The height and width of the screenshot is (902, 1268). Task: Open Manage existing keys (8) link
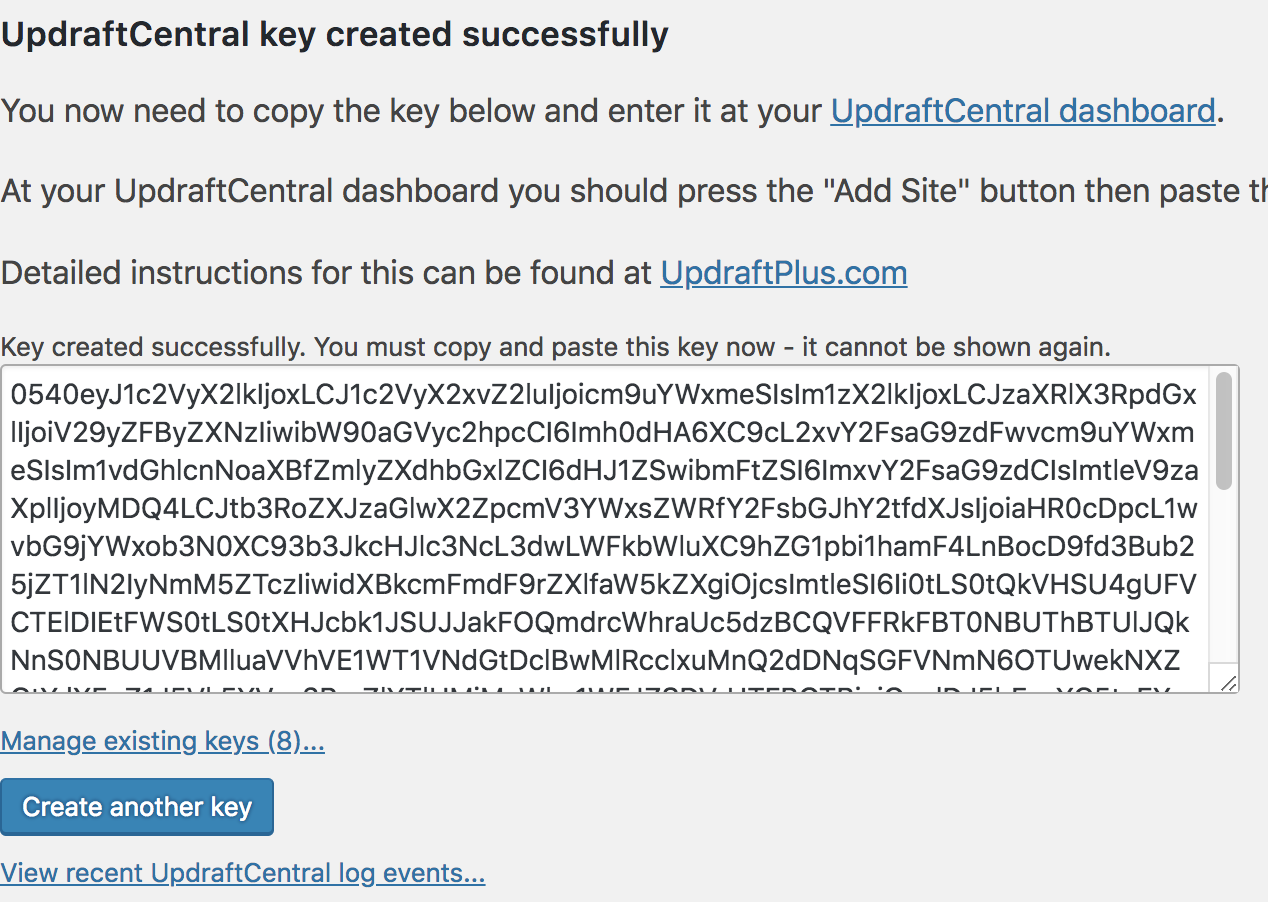[162, 741]
